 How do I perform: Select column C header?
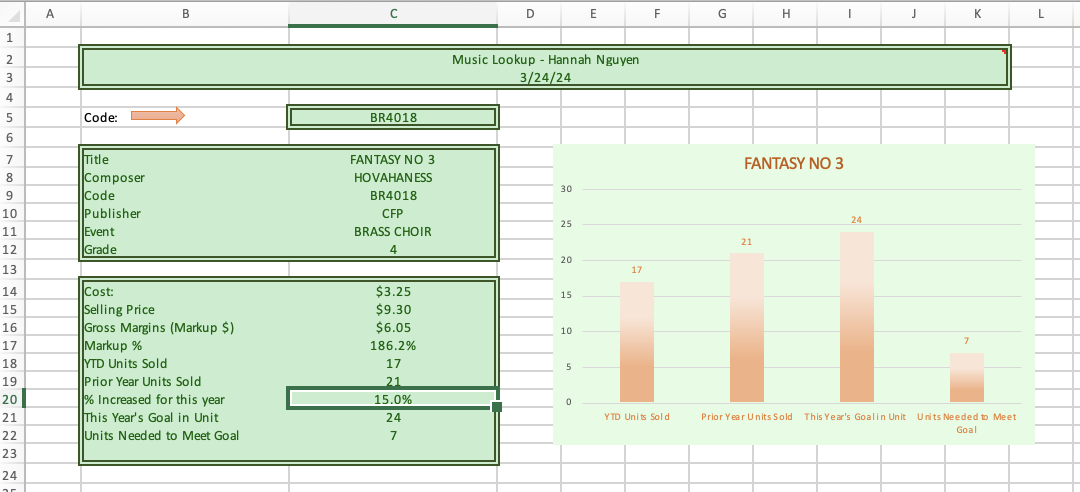[x=393, y=13]
